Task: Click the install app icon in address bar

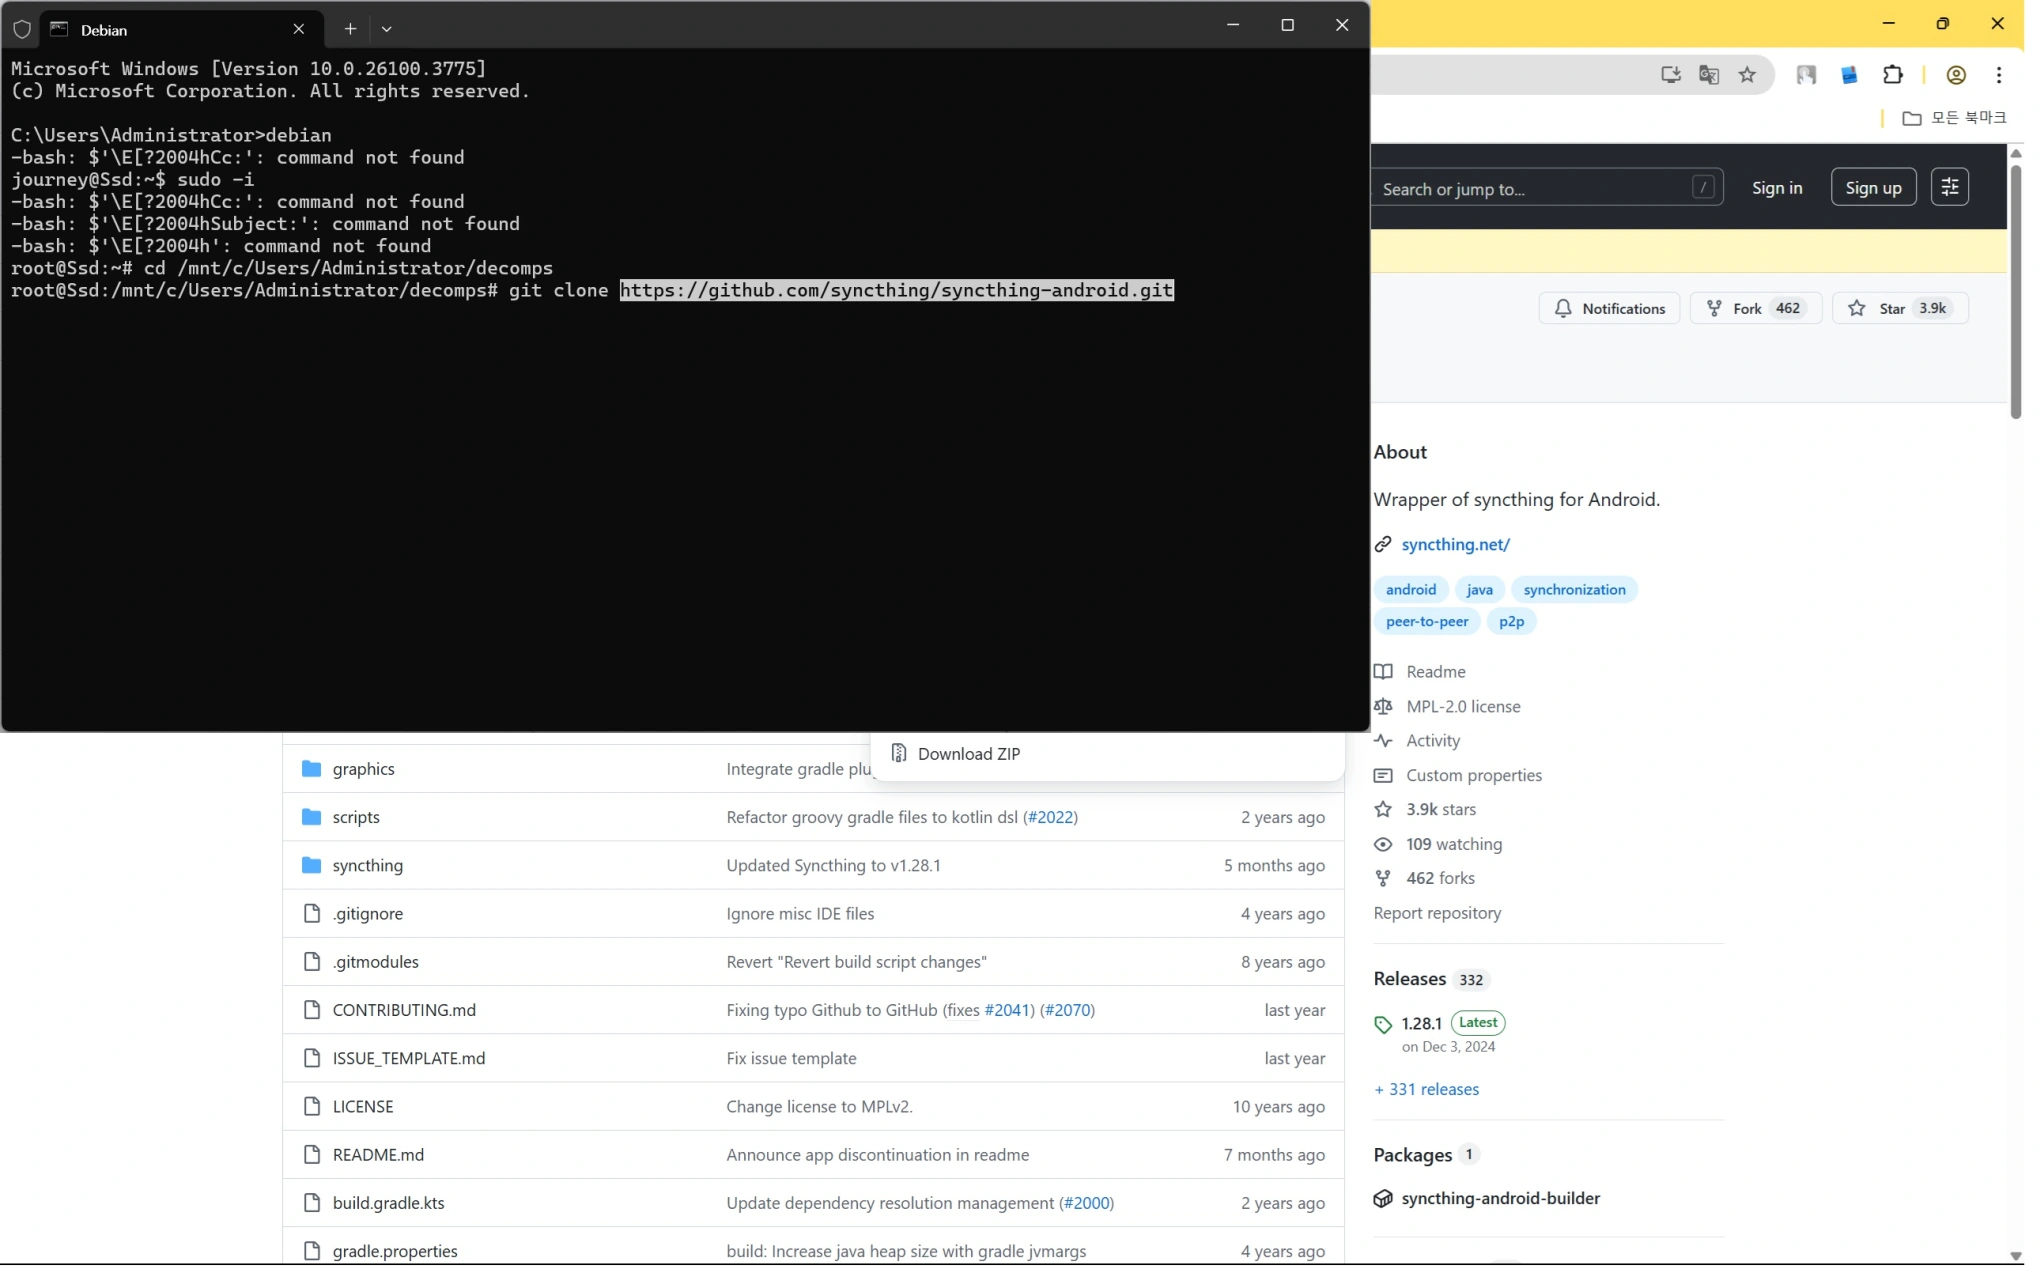Action: [x=1671, y=75]
